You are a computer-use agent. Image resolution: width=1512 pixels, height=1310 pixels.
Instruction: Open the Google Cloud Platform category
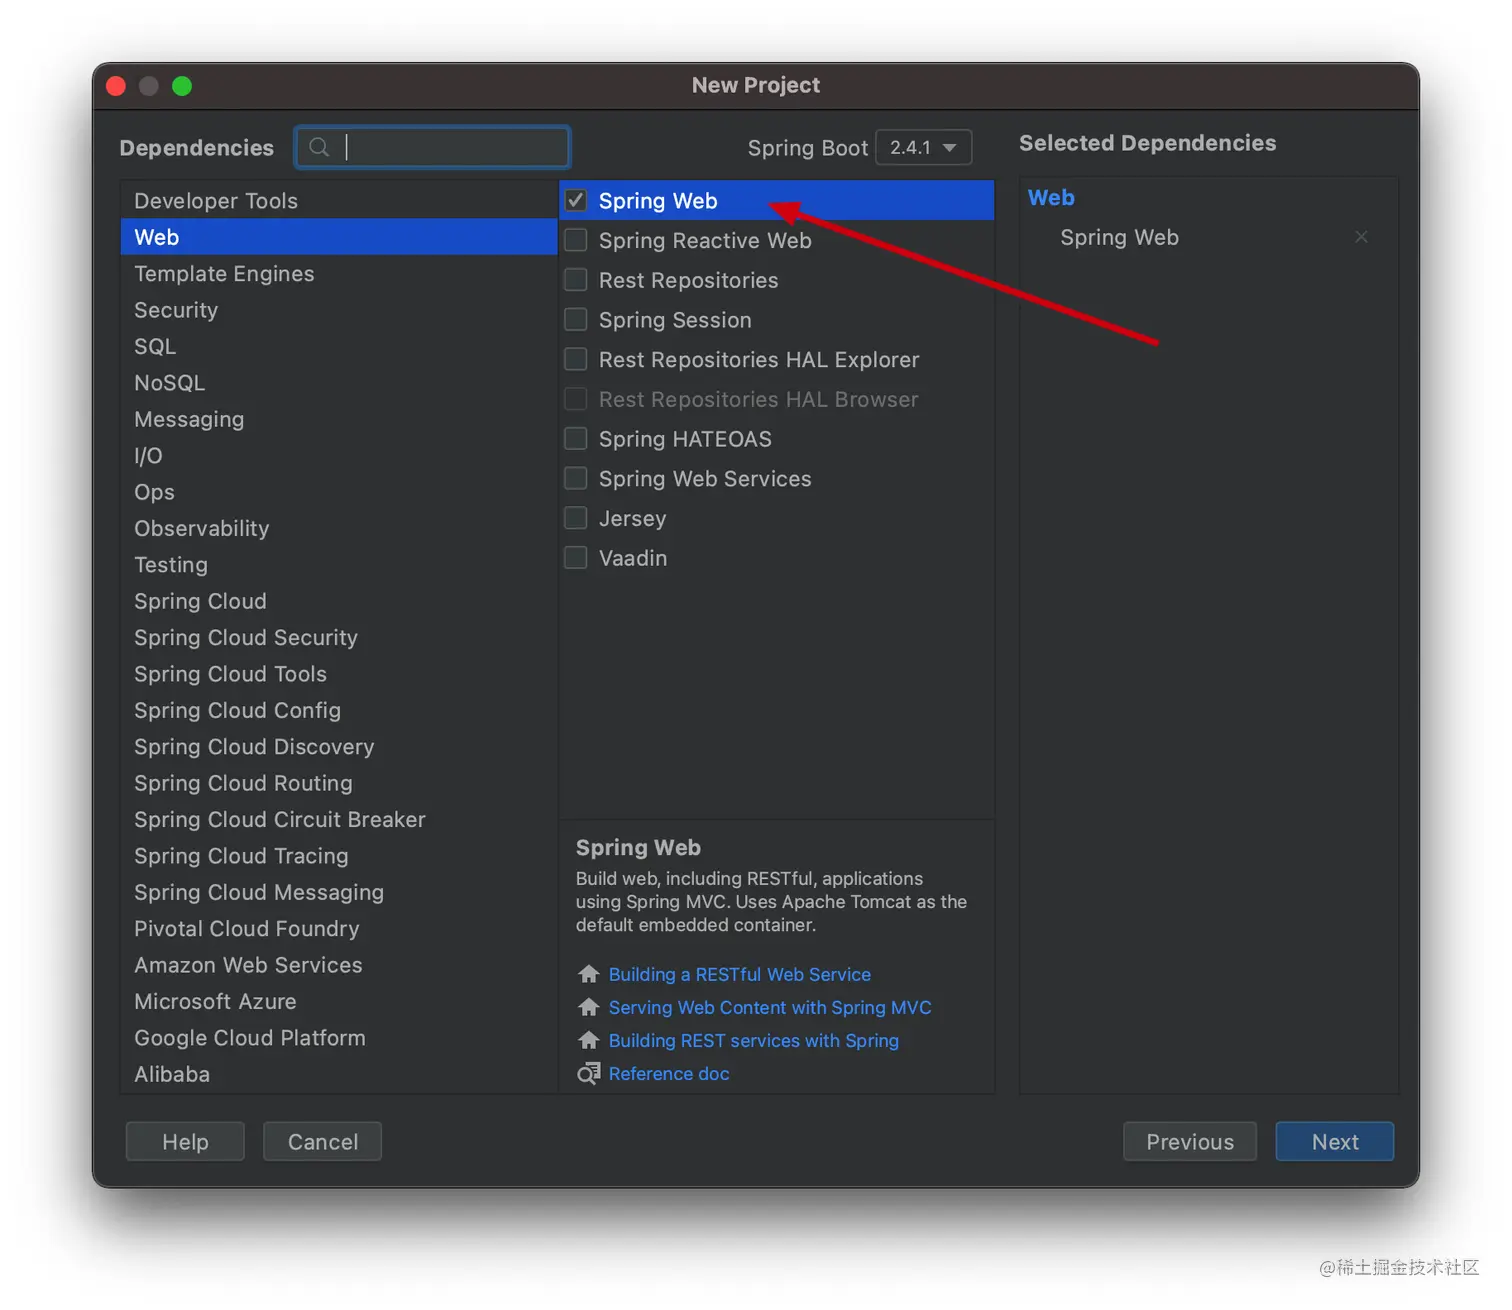coord(338,1038)
